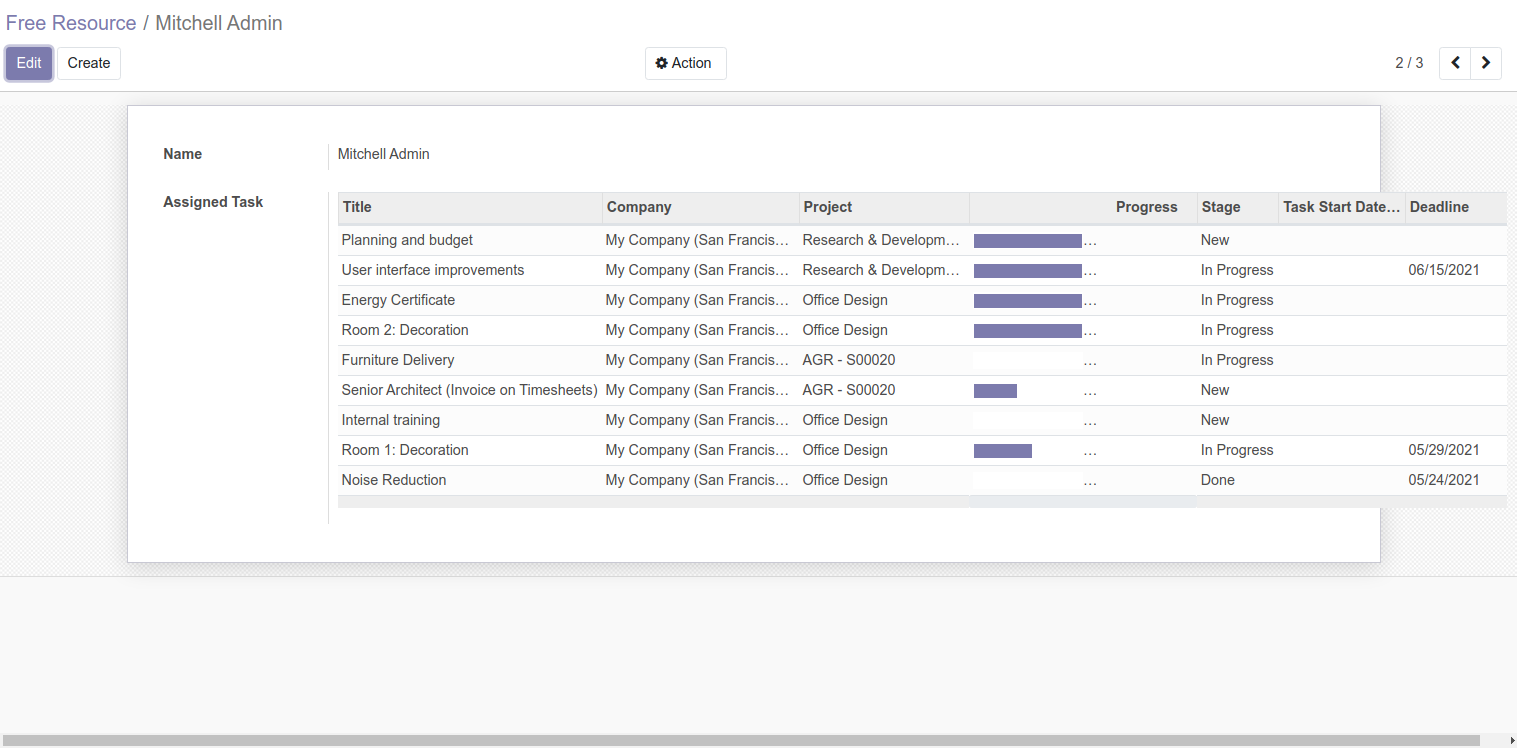Sort table by Progress column header
Image resolution: width=1517 pixels, height=748 pixels.
point(1146,207)
